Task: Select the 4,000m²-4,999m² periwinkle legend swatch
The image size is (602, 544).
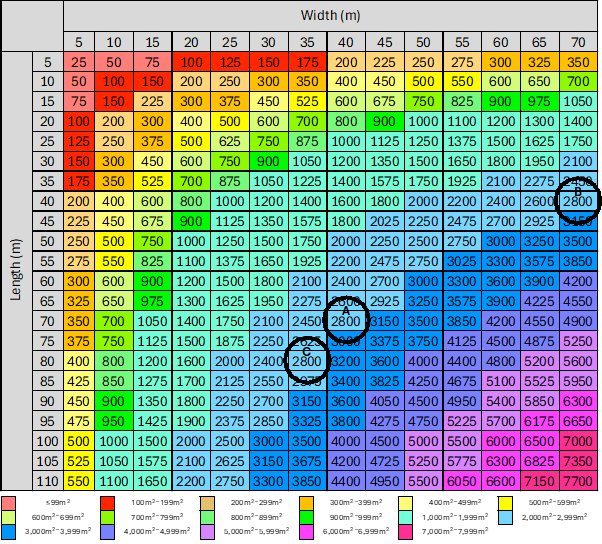Action: point(108,532)
